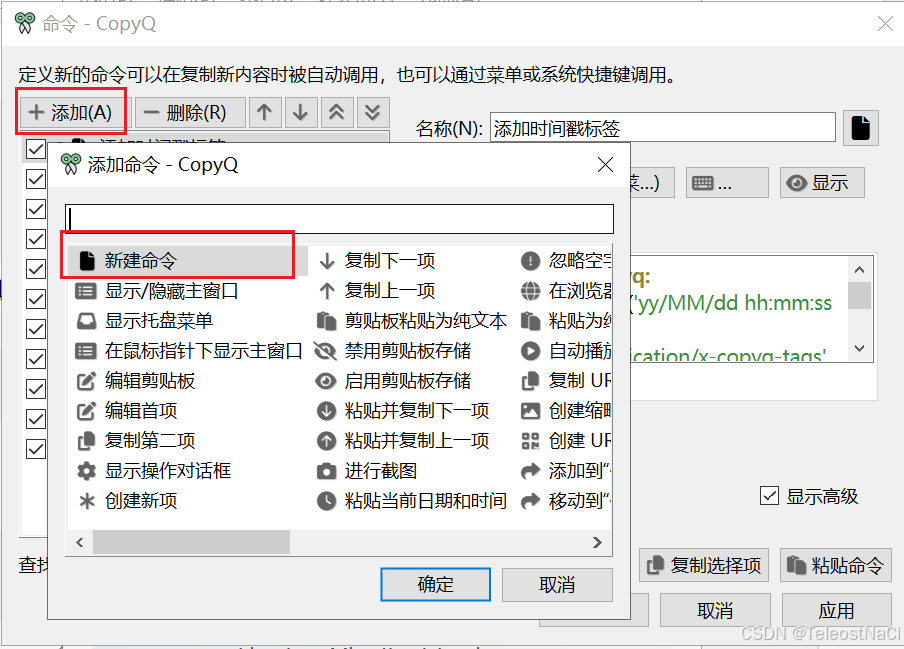This screenshot has width=904, height=649.
Task: Select 粘贴当前日期和时间 command
Action: coord(412,500)
